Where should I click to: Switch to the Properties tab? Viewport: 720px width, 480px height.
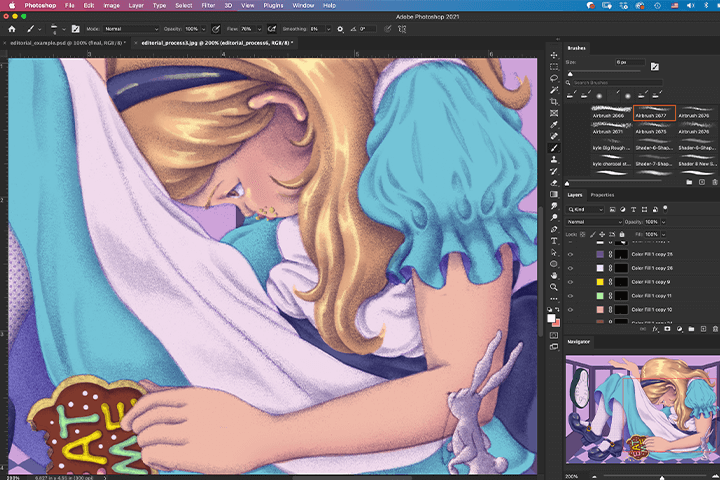pyautogui.click(x=602, y=195)
